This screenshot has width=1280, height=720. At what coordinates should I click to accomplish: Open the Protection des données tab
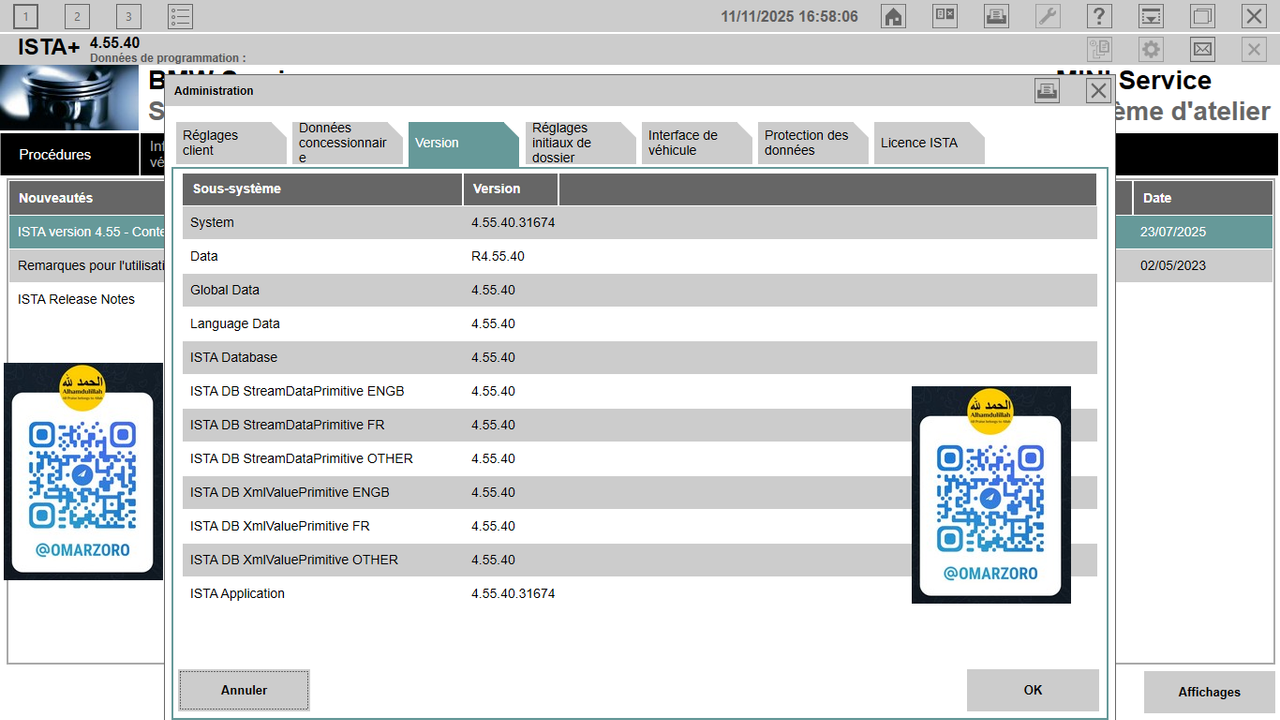813,143
